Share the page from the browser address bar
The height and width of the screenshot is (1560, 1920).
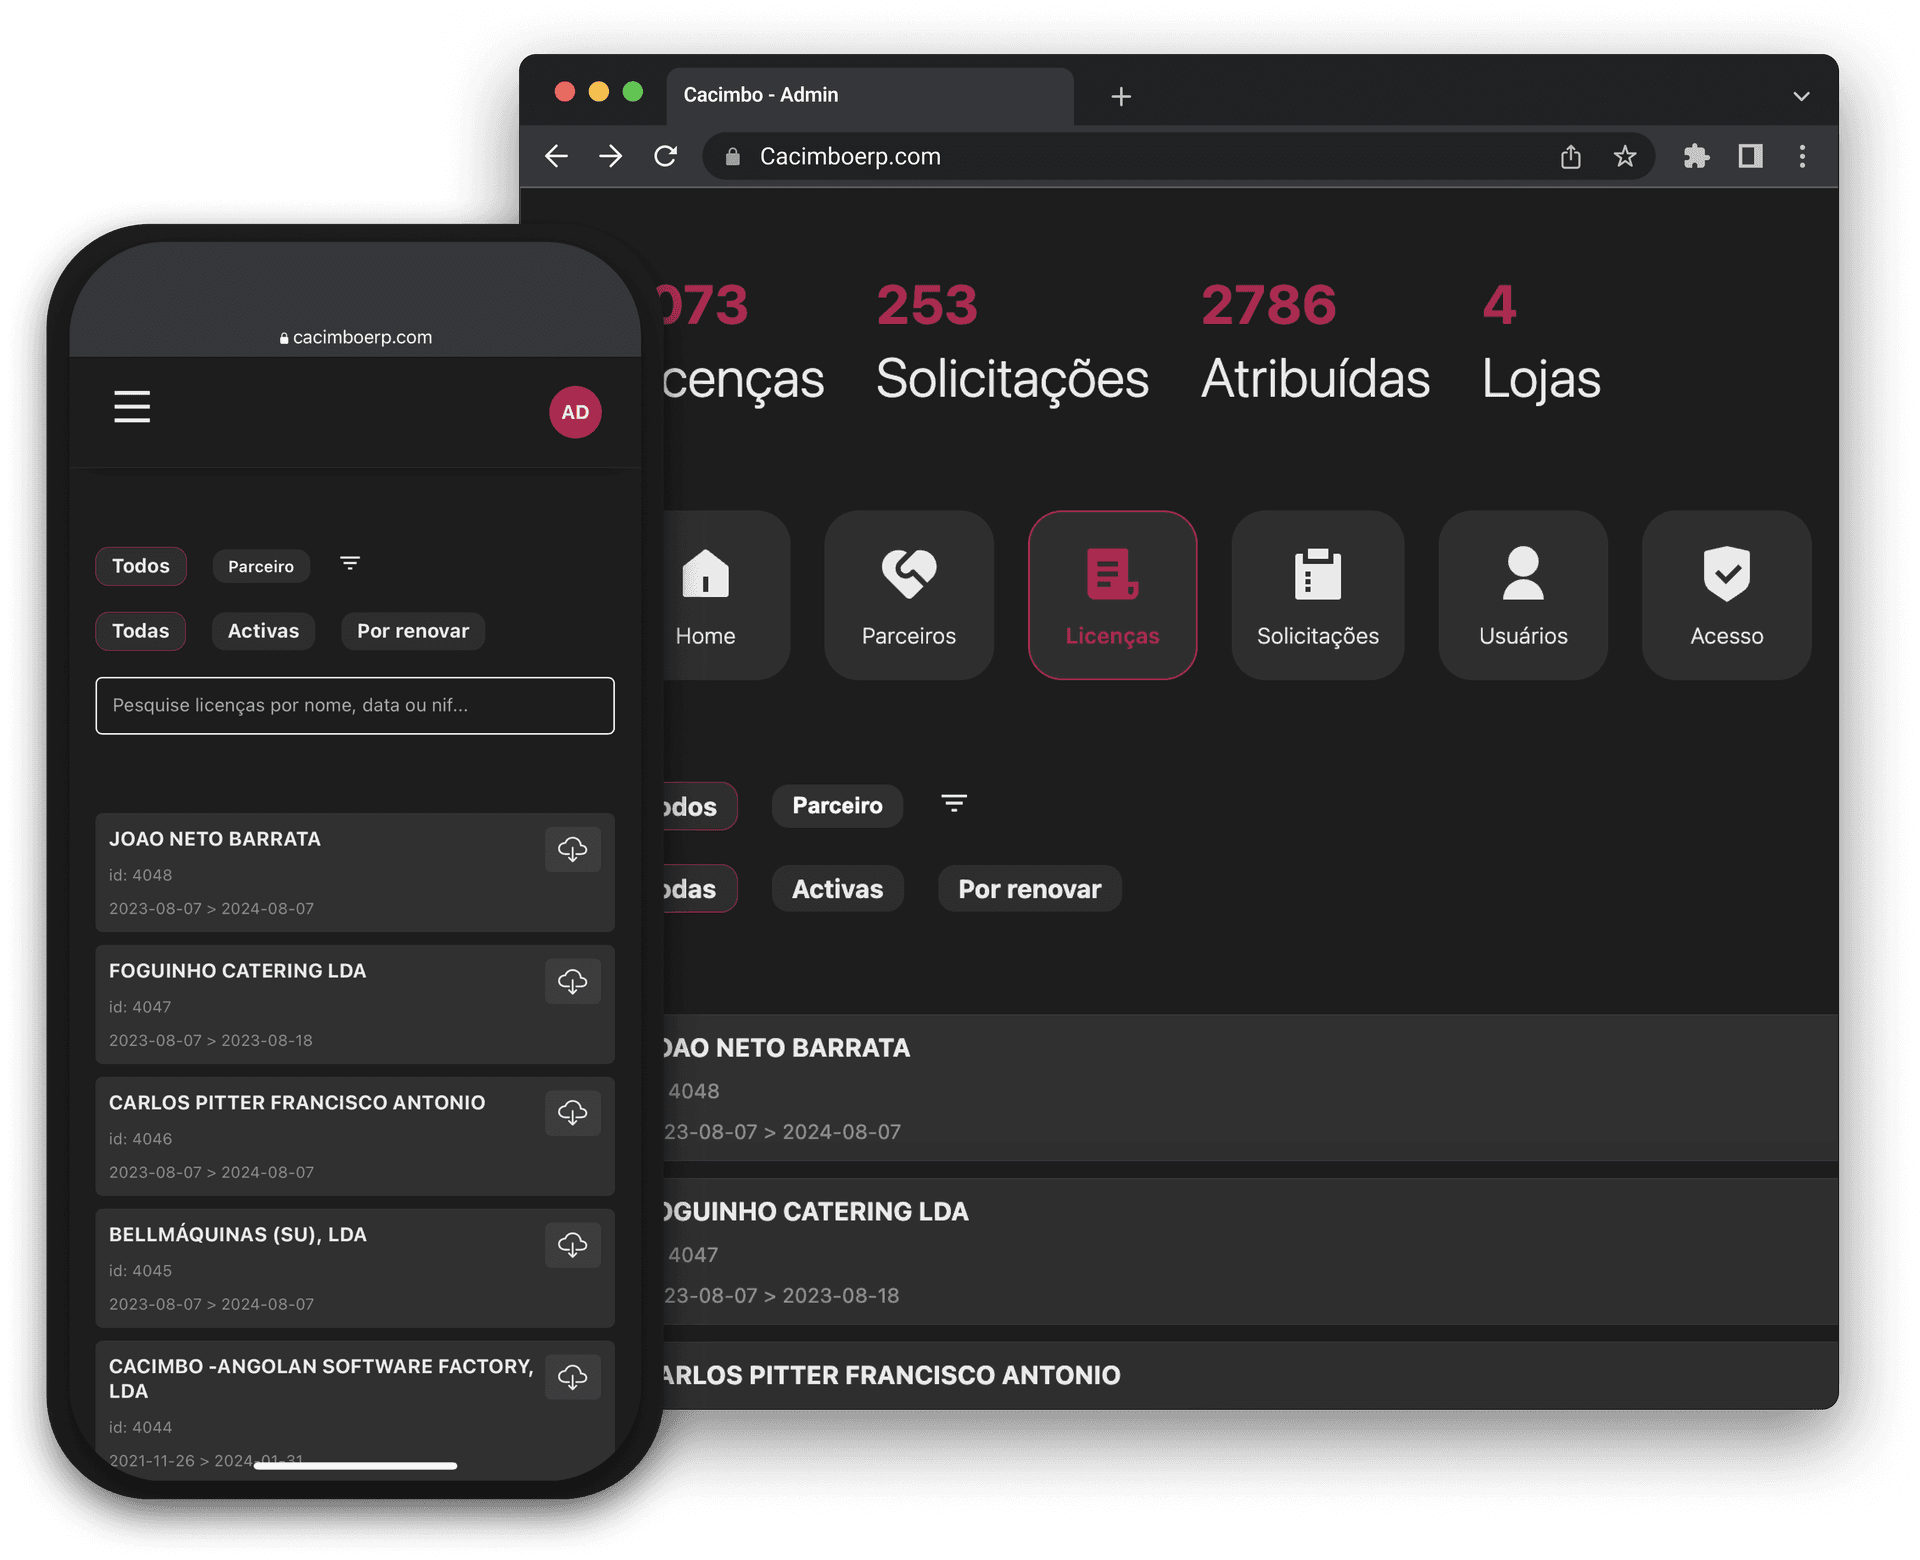[1571, 156]
